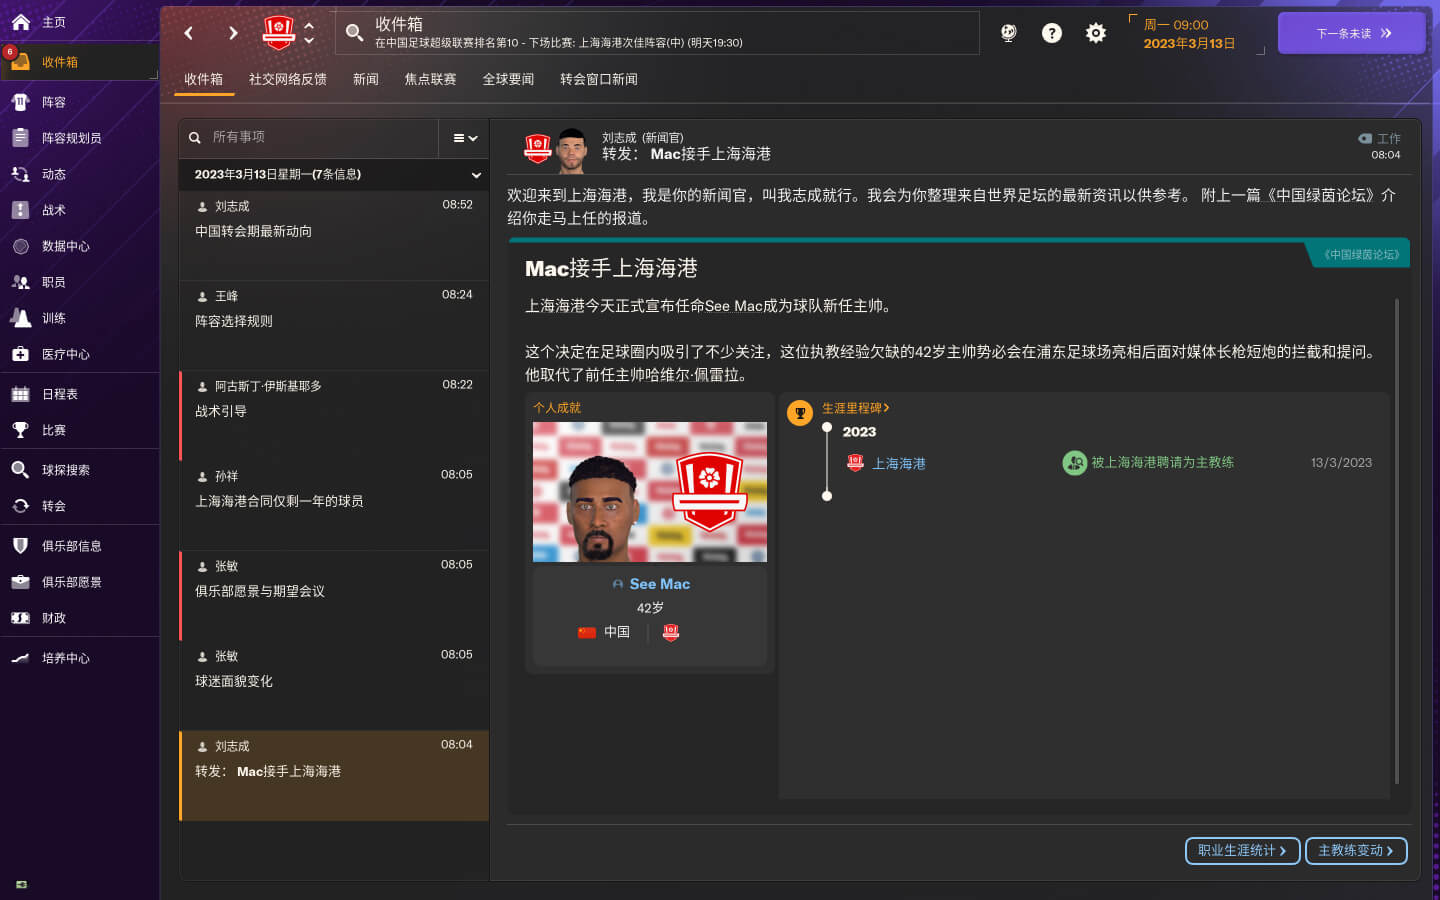The height and width of the screenshot is (900, 1440).
Task: Open 财政 finances in sidebar
Action: point(54,618)
